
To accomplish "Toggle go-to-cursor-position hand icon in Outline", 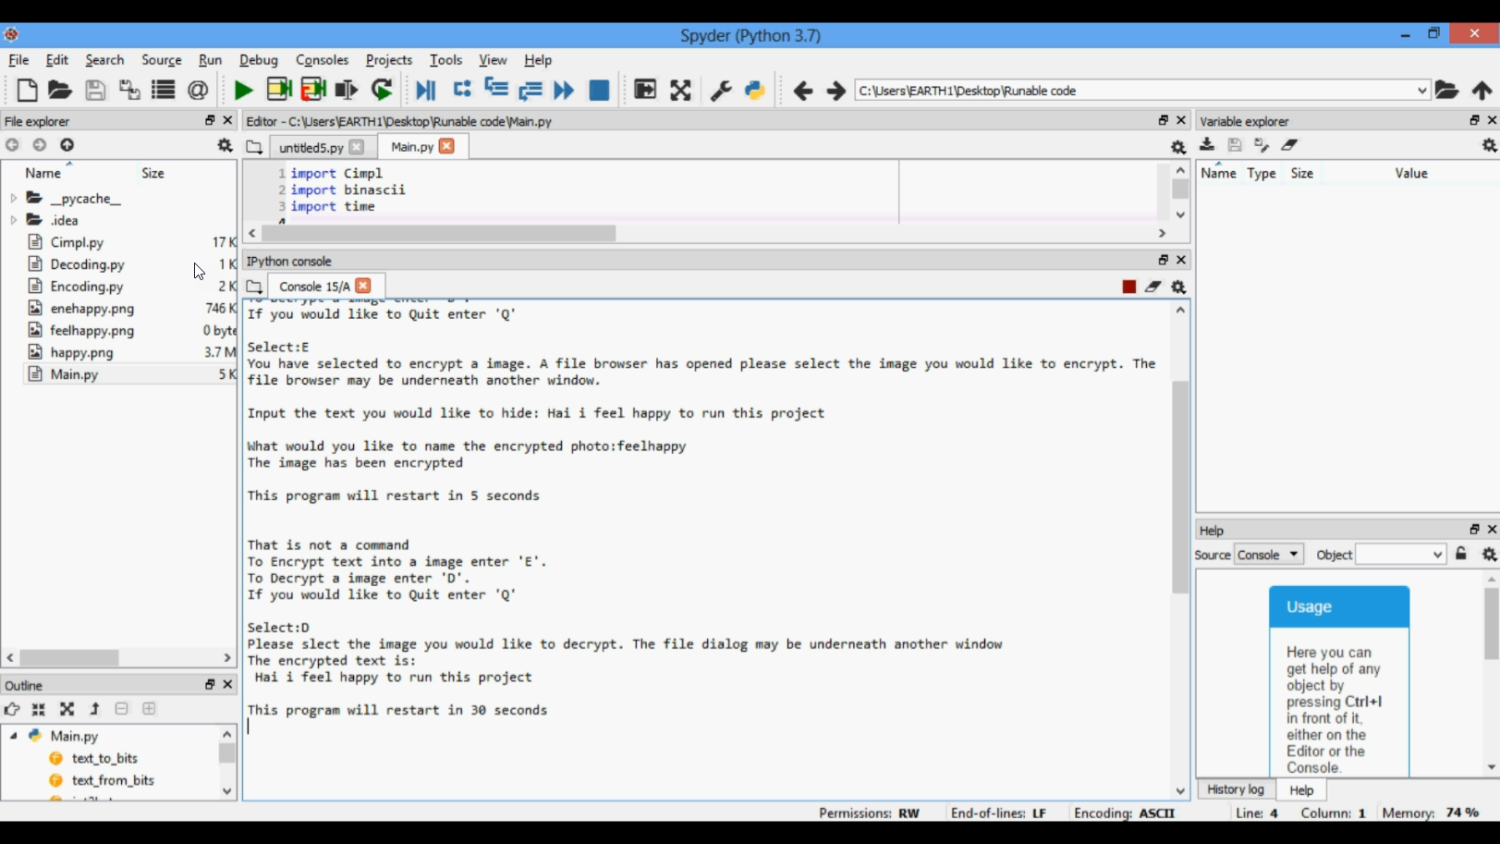I will click(x=12, y=709).
